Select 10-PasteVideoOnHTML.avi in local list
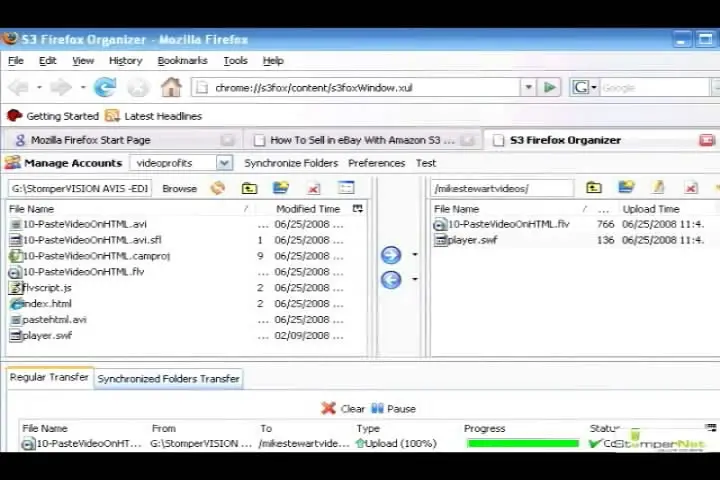Screen dimensions: 720x480 coord(186,224)
